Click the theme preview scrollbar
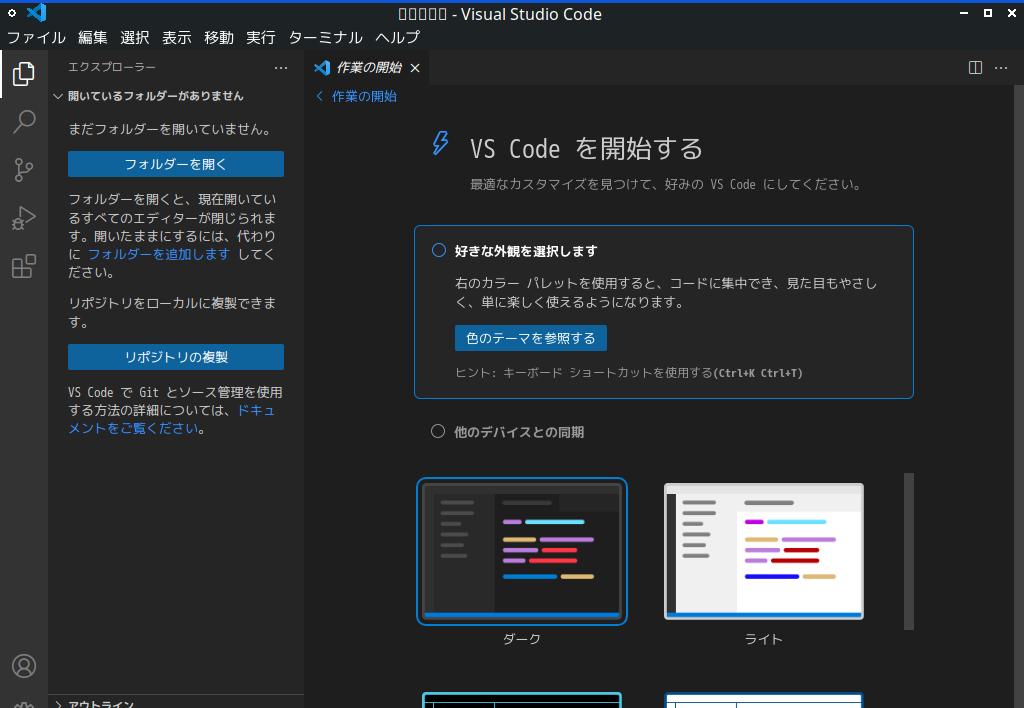 (908, 551)
